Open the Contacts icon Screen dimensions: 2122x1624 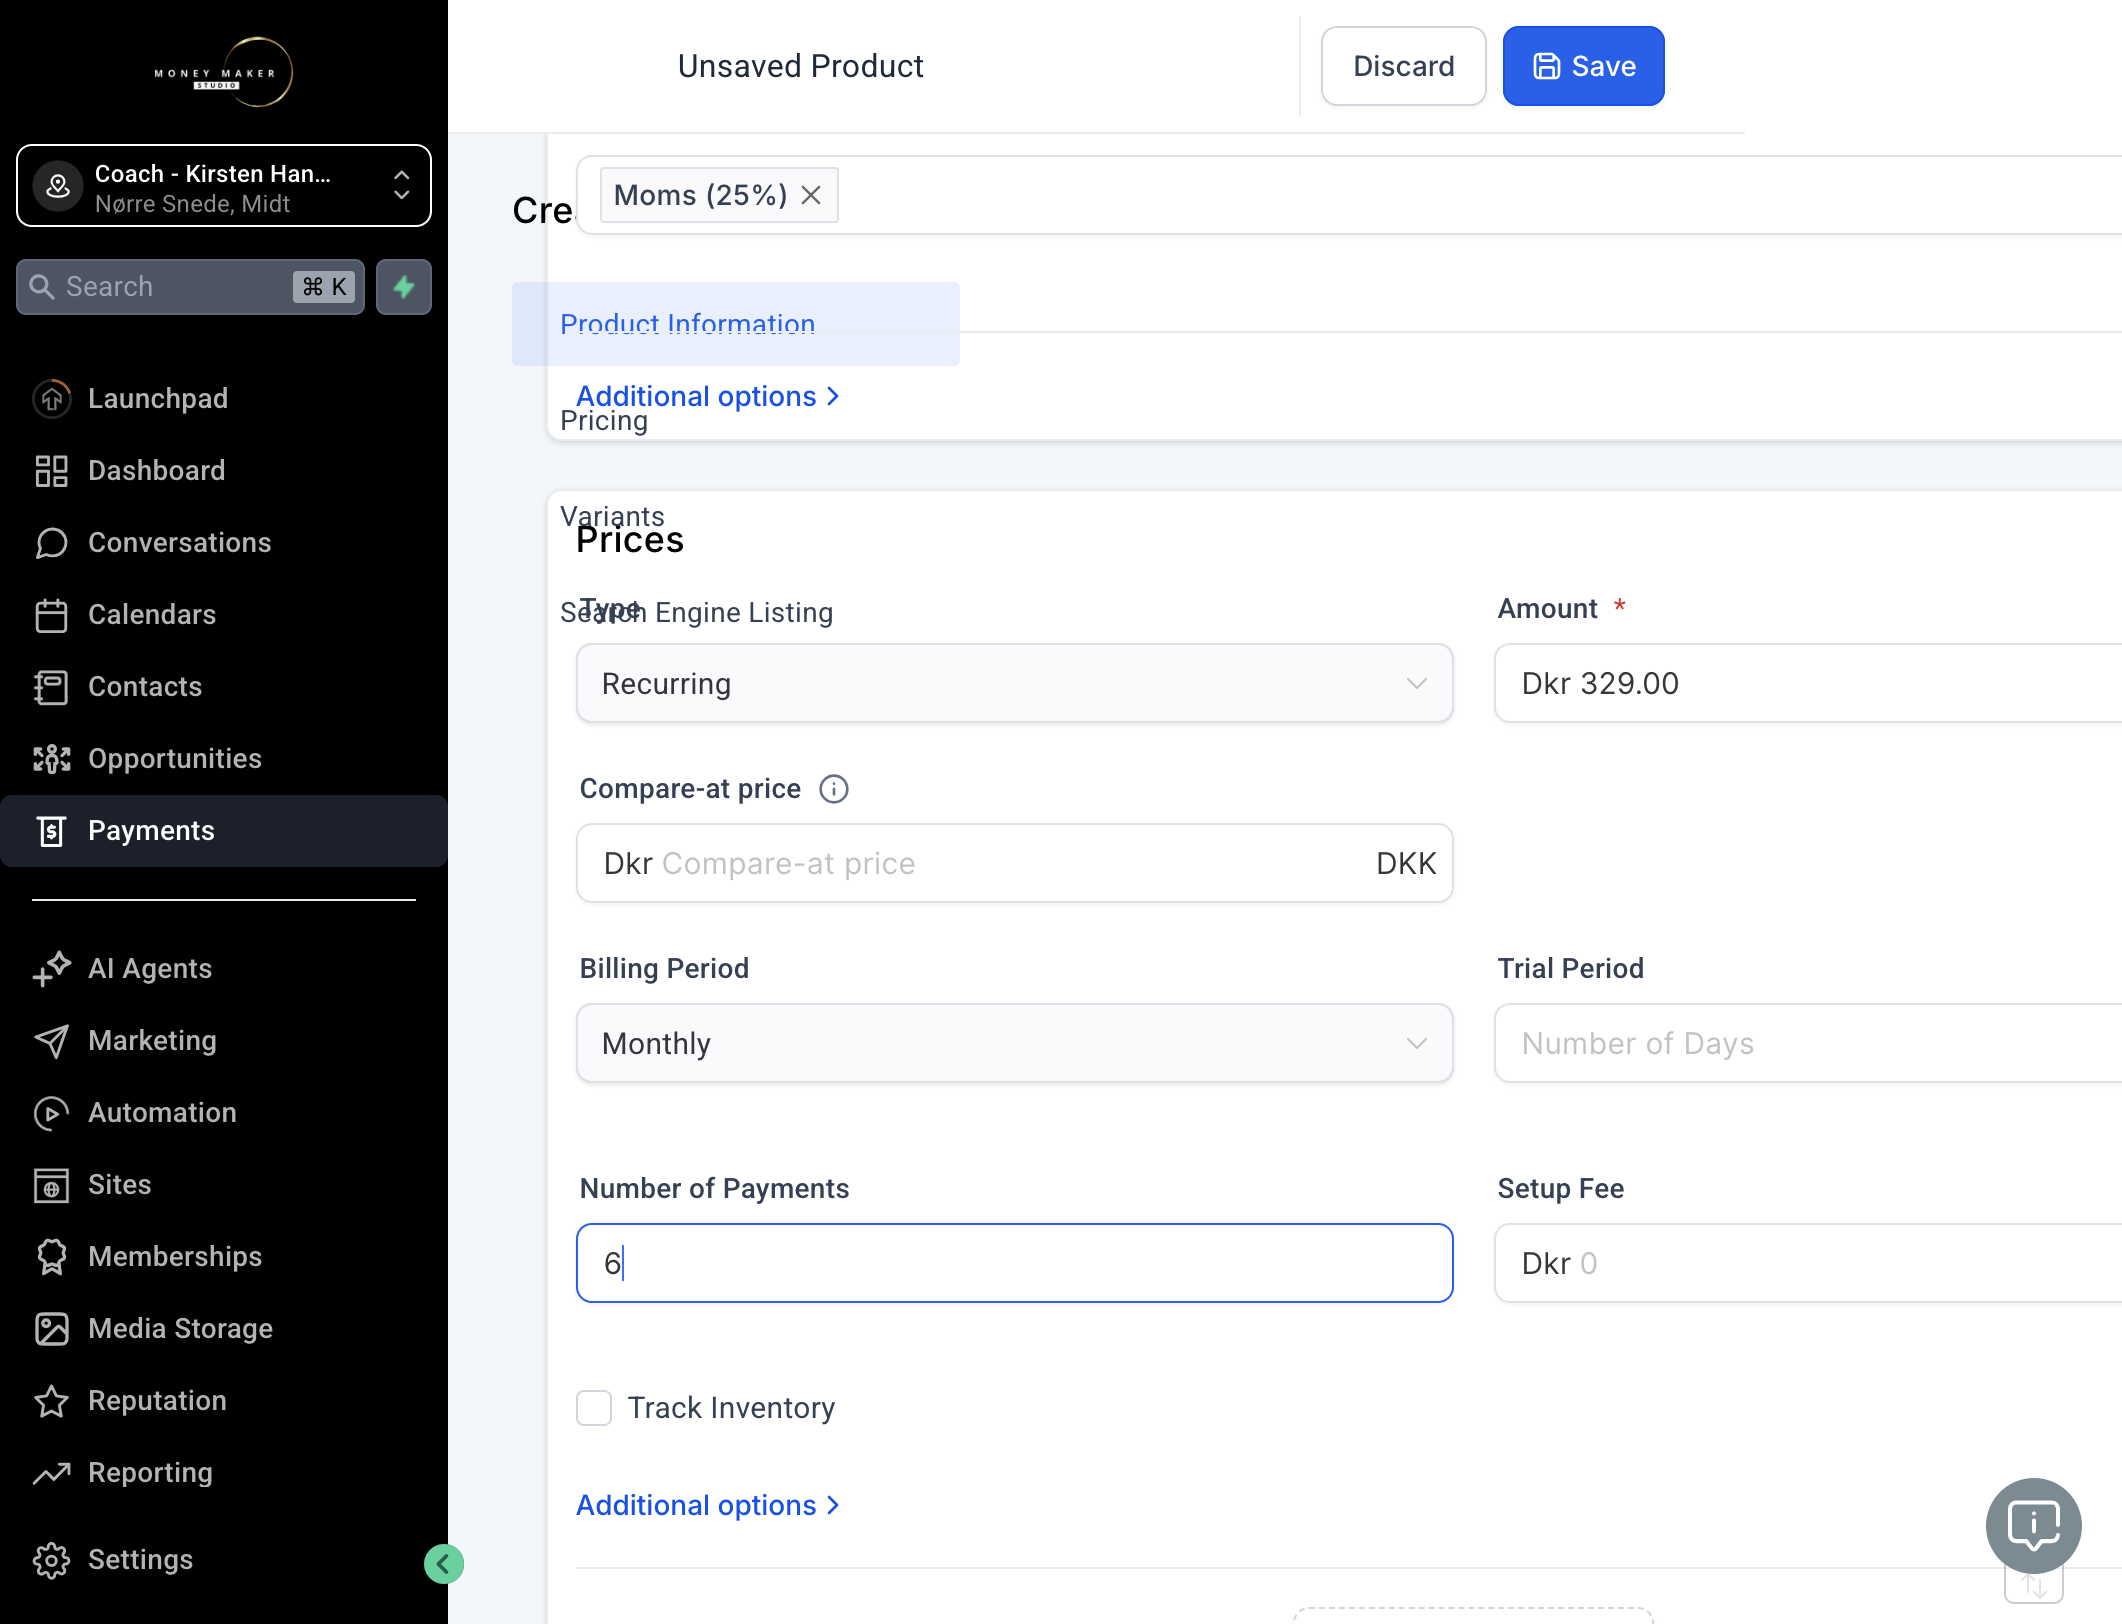51,686
